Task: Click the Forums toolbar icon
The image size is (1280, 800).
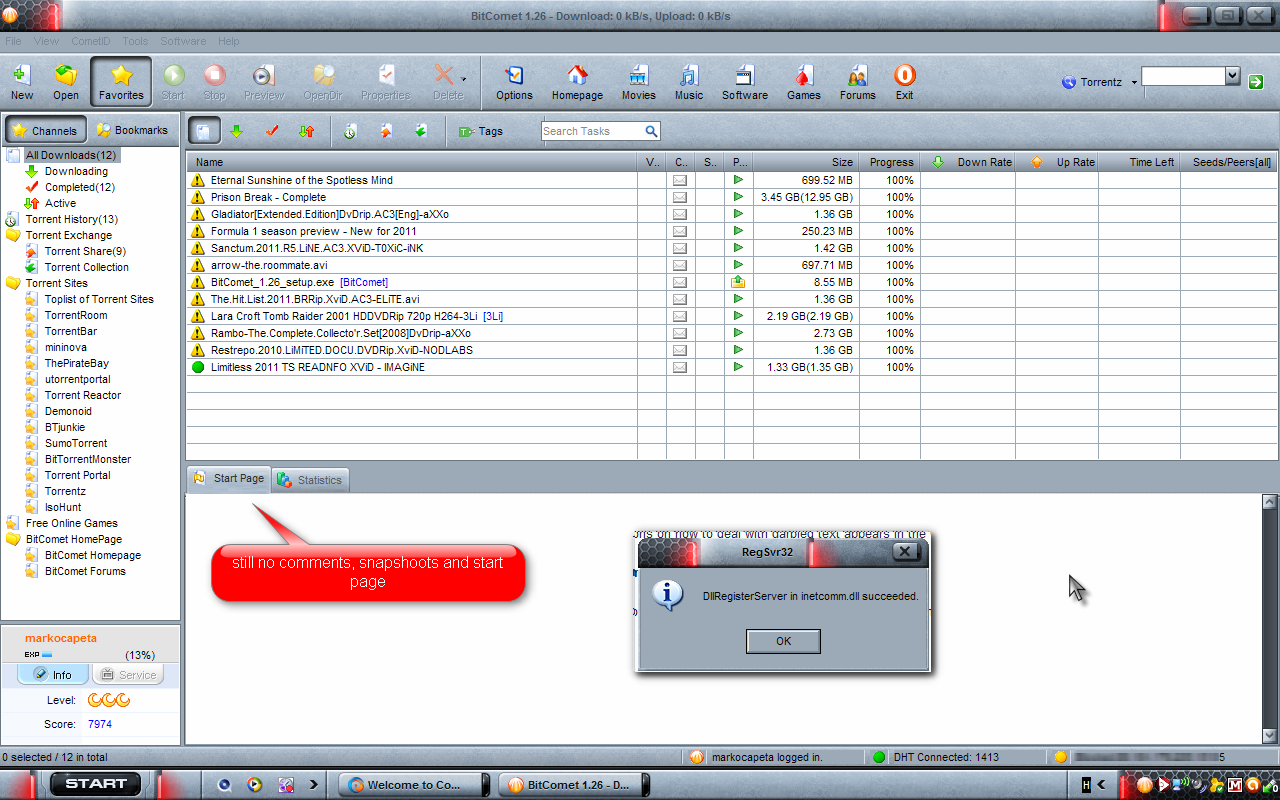Action: [857, 81]
